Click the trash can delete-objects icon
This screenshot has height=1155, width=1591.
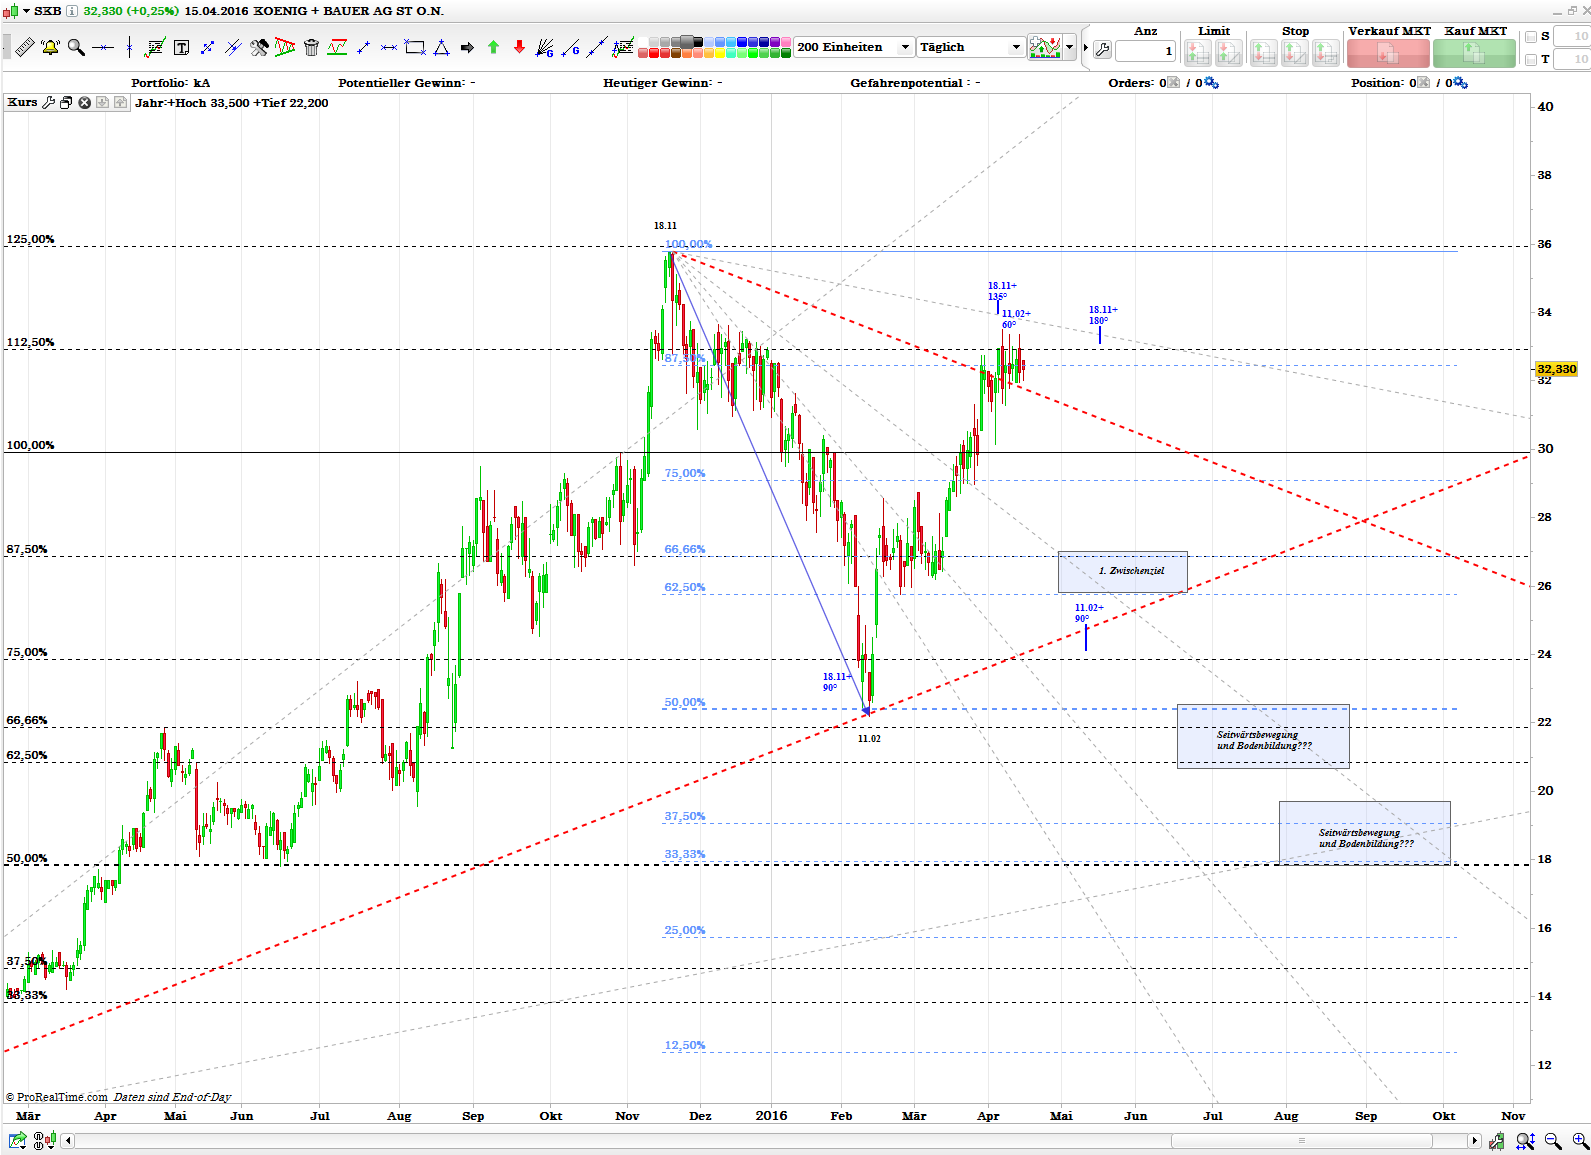[311, 47]
